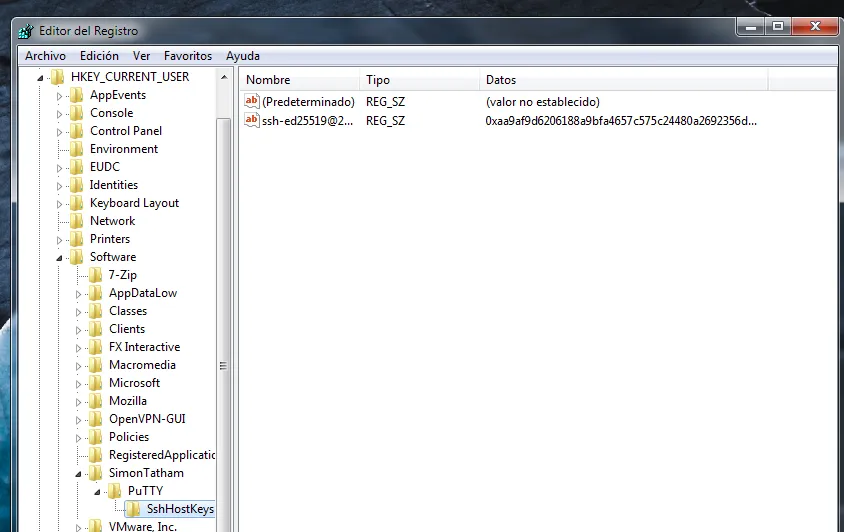This screenshot has width=844, height=532.
Task: Collapse the SimonTatham key
Action: click(79, 474)
